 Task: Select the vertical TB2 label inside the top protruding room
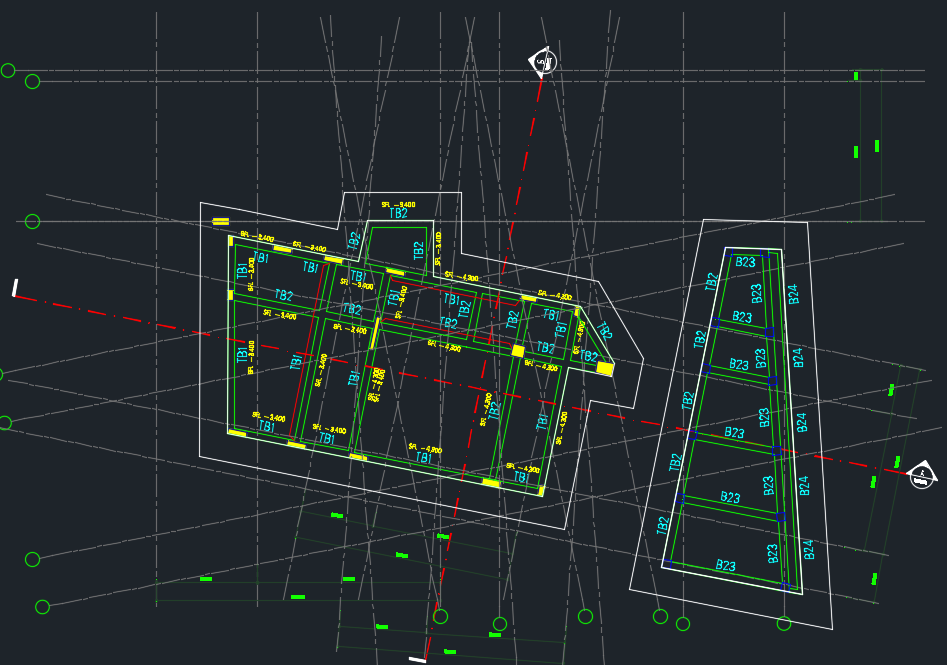pos(419,251)
